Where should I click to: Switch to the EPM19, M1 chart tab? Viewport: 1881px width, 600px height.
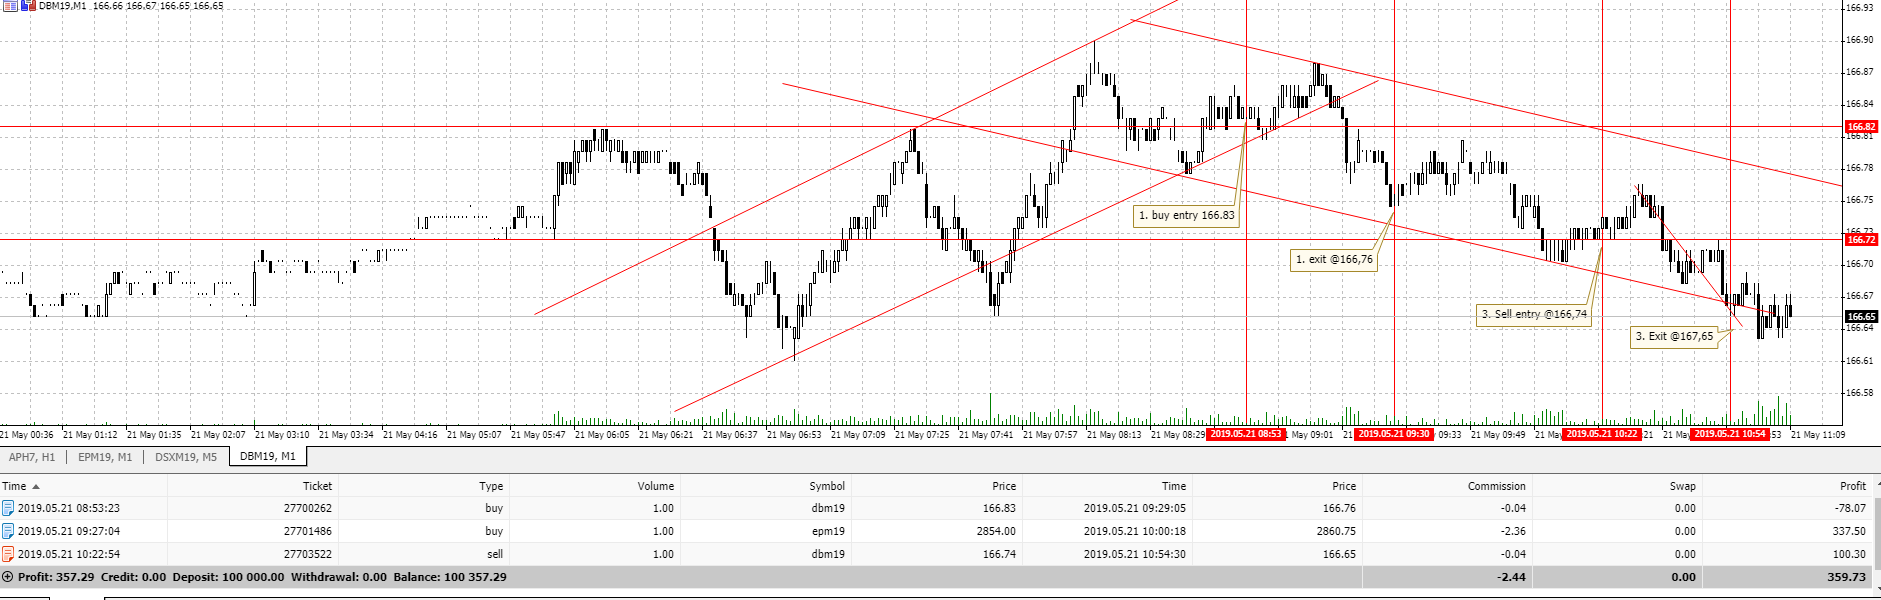pos(105,457)
